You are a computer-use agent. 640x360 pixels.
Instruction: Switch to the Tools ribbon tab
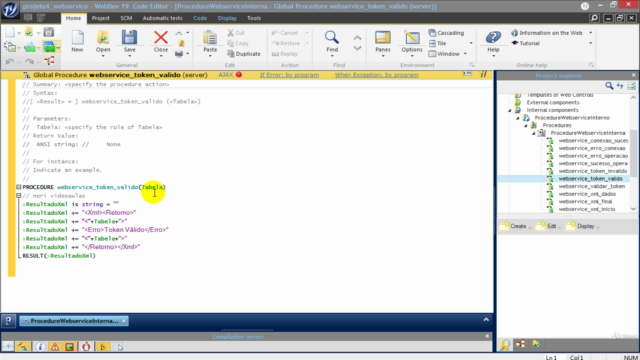(254, 18)
